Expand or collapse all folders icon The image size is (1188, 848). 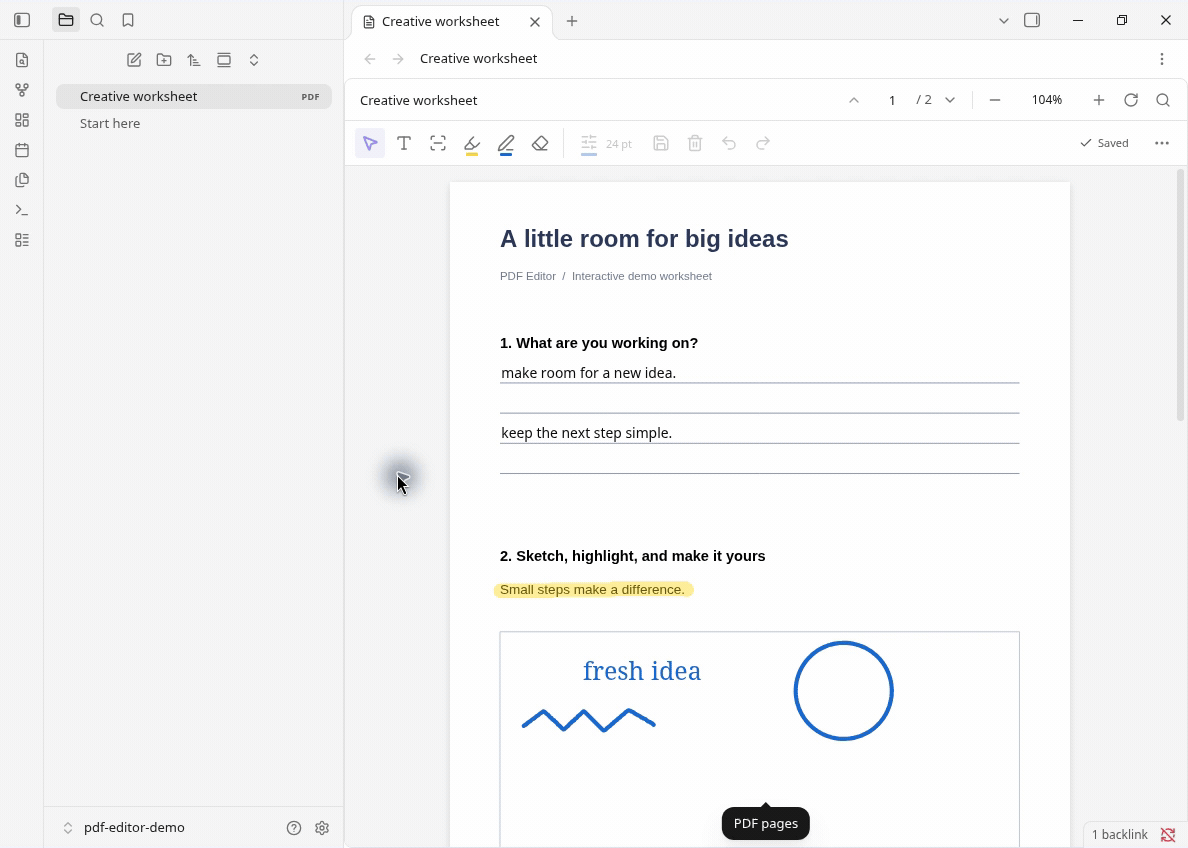click(254, 60)
